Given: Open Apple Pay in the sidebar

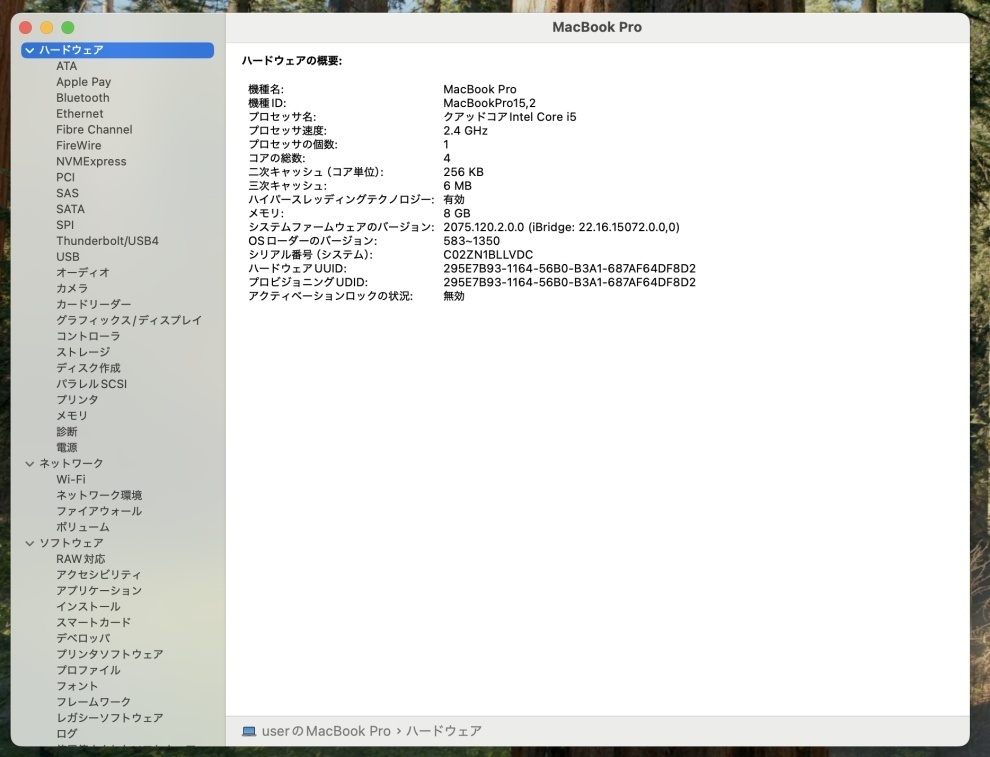Looking at the screenshot, I should (x=83, y=82).
